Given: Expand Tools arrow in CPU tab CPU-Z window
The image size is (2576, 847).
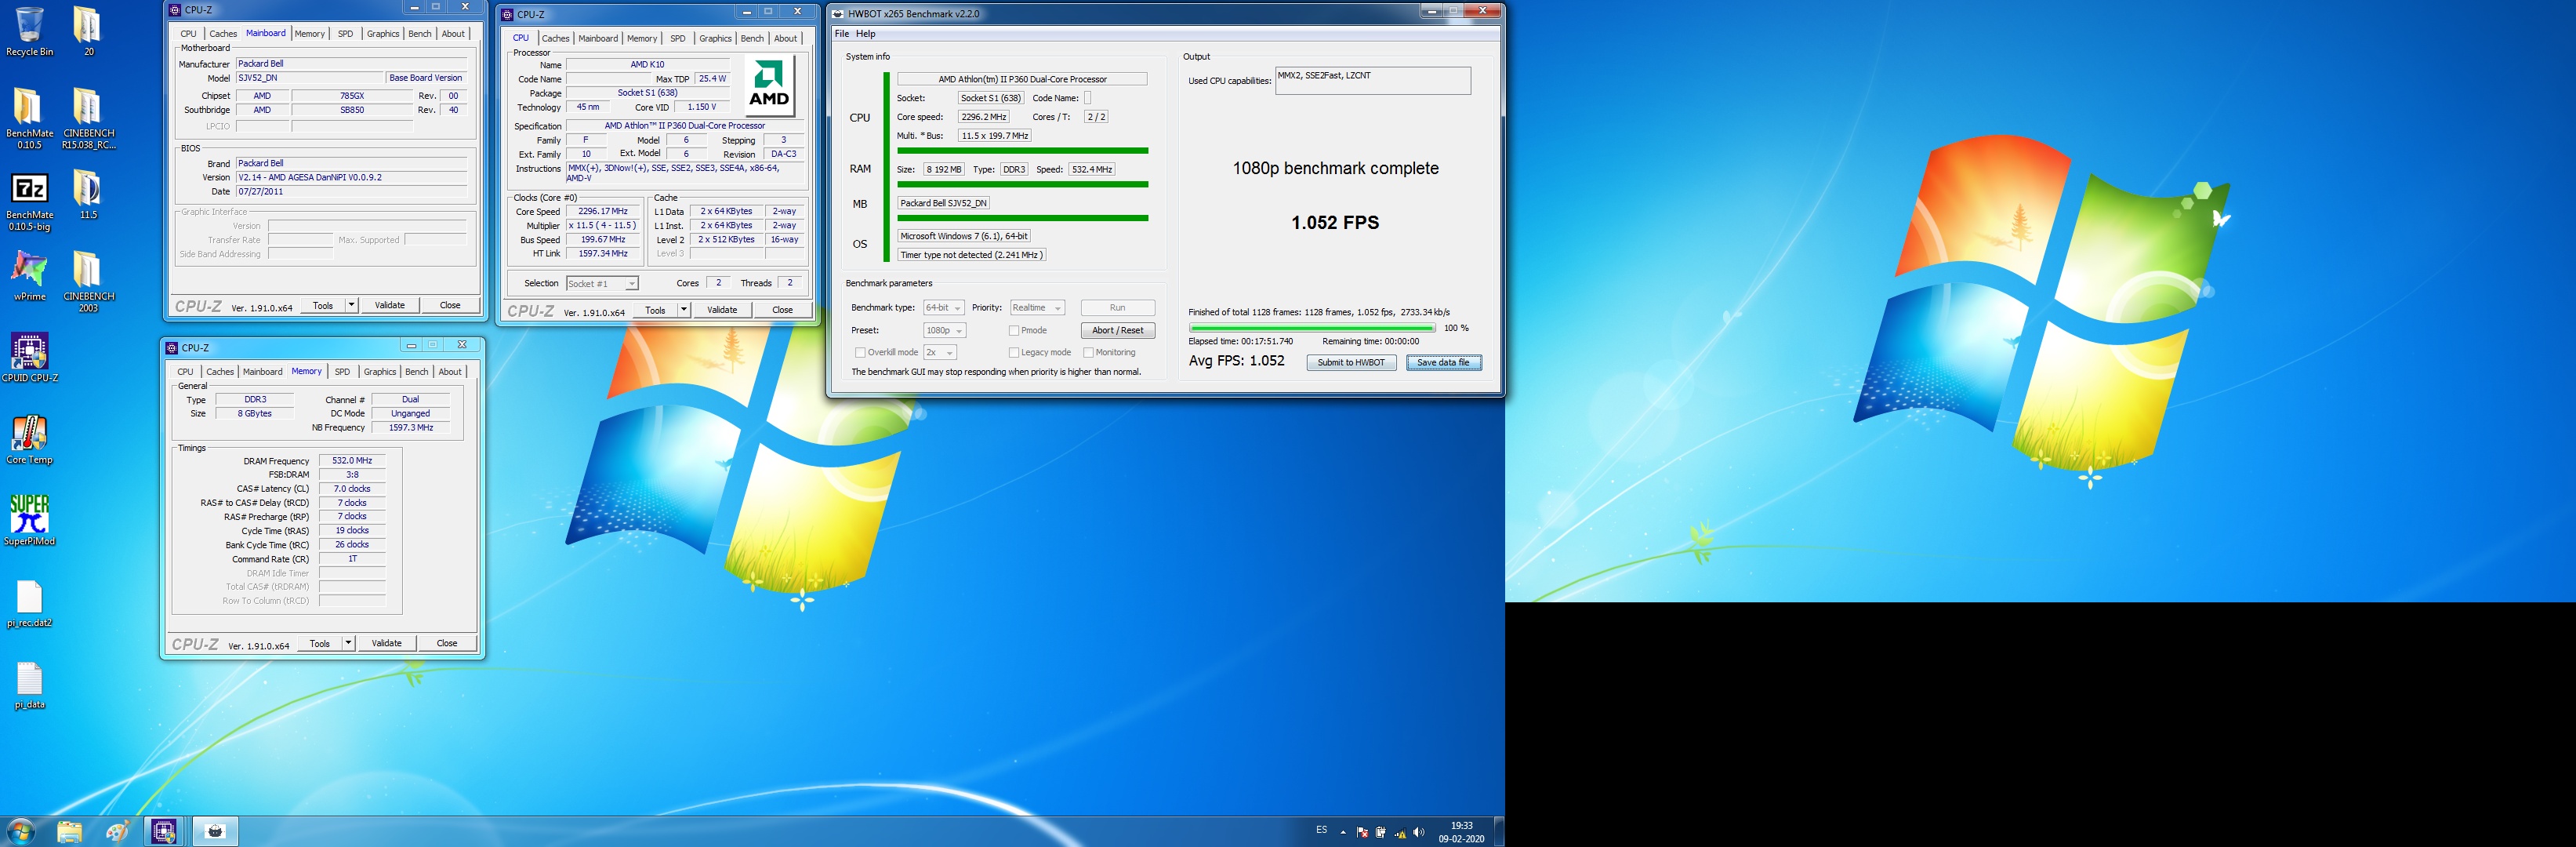Looking at the screenshot, I should (x=684, y=310).
